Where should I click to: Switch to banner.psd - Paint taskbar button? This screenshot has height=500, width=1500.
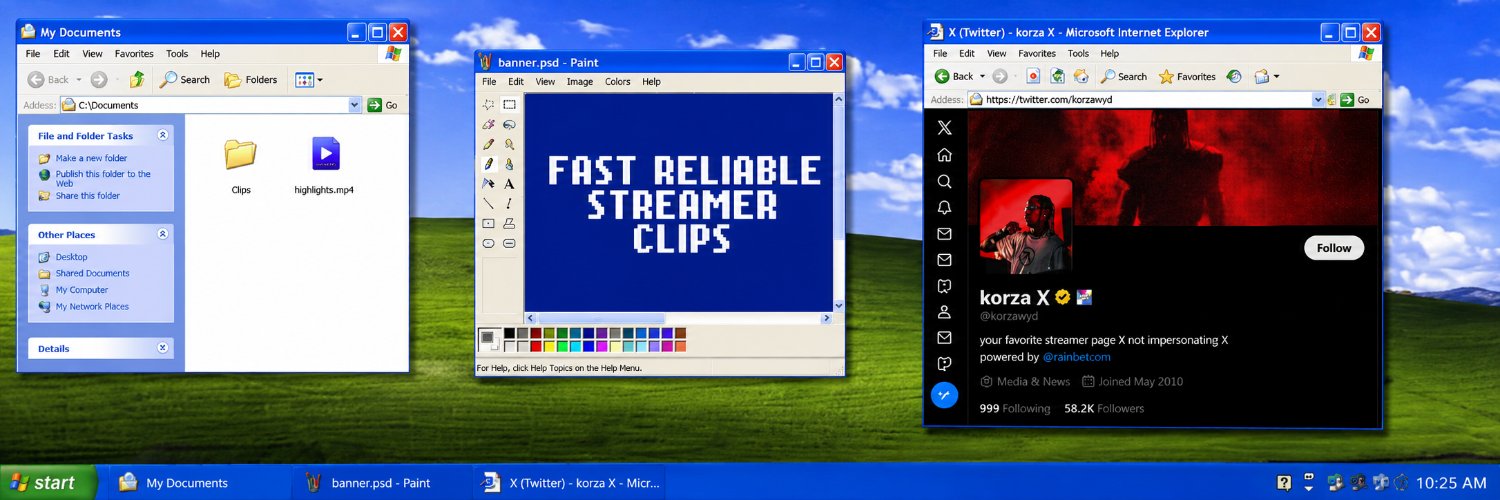[381, 483]
